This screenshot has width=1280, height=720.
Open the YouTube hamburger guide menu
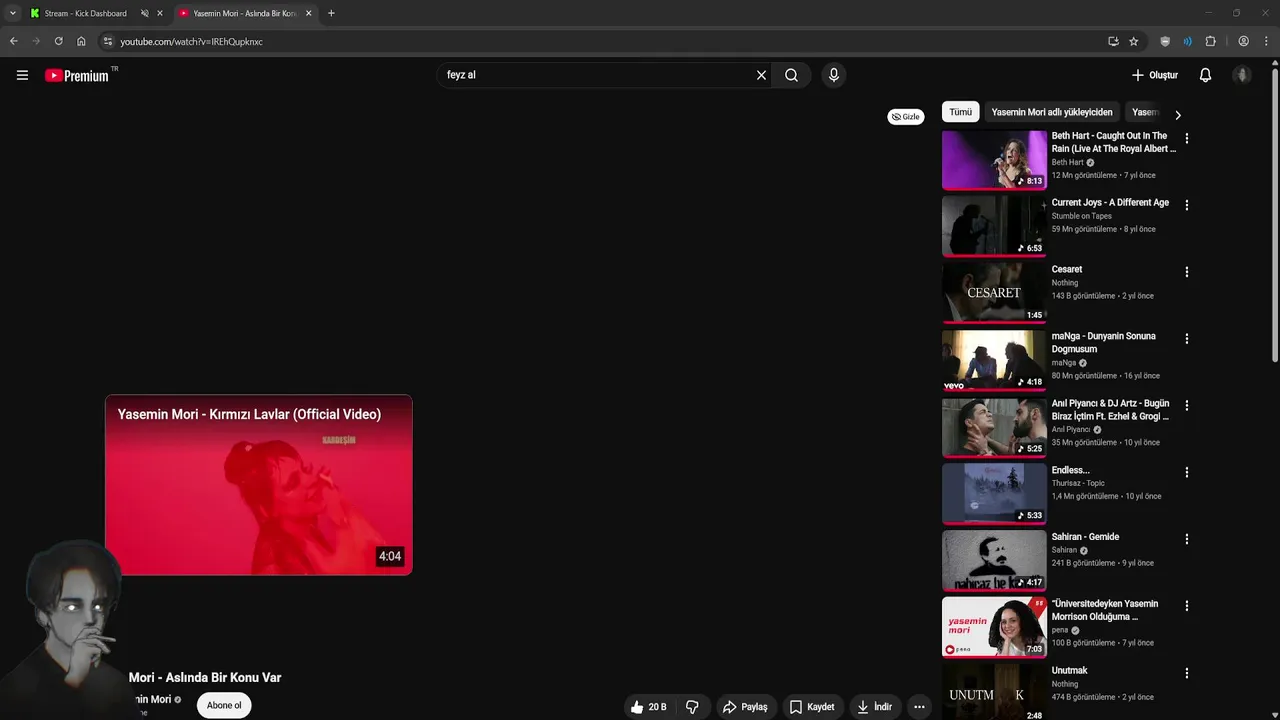(22, 75)
